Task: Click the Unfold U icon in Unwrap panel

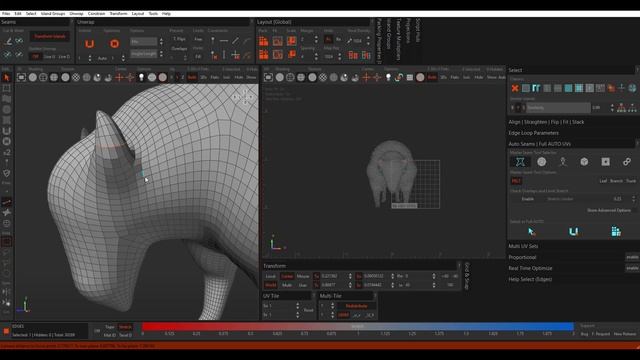Action: coord(89,44)
